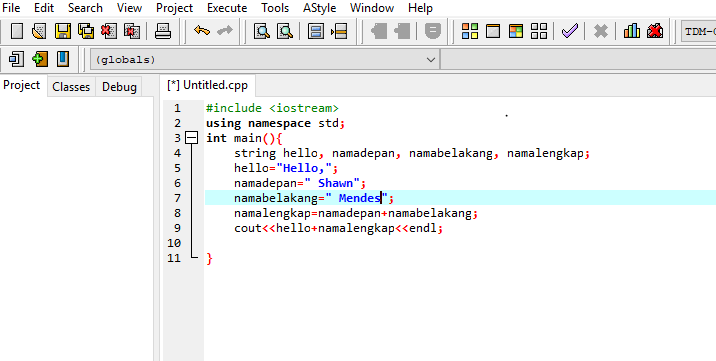Click line number 10 in the gutter

click(x=174, y=243)
